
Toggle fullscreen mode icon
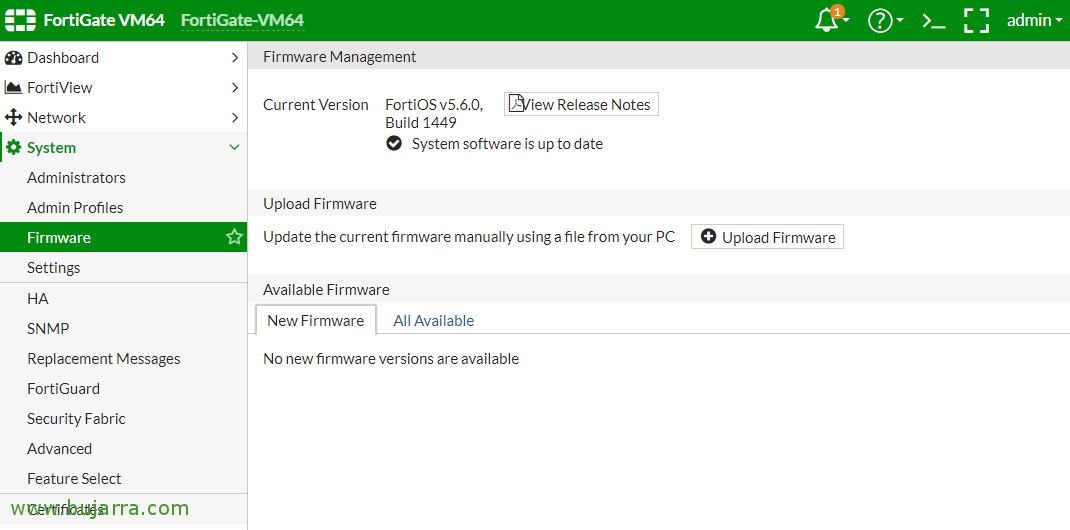pos(976,20)
